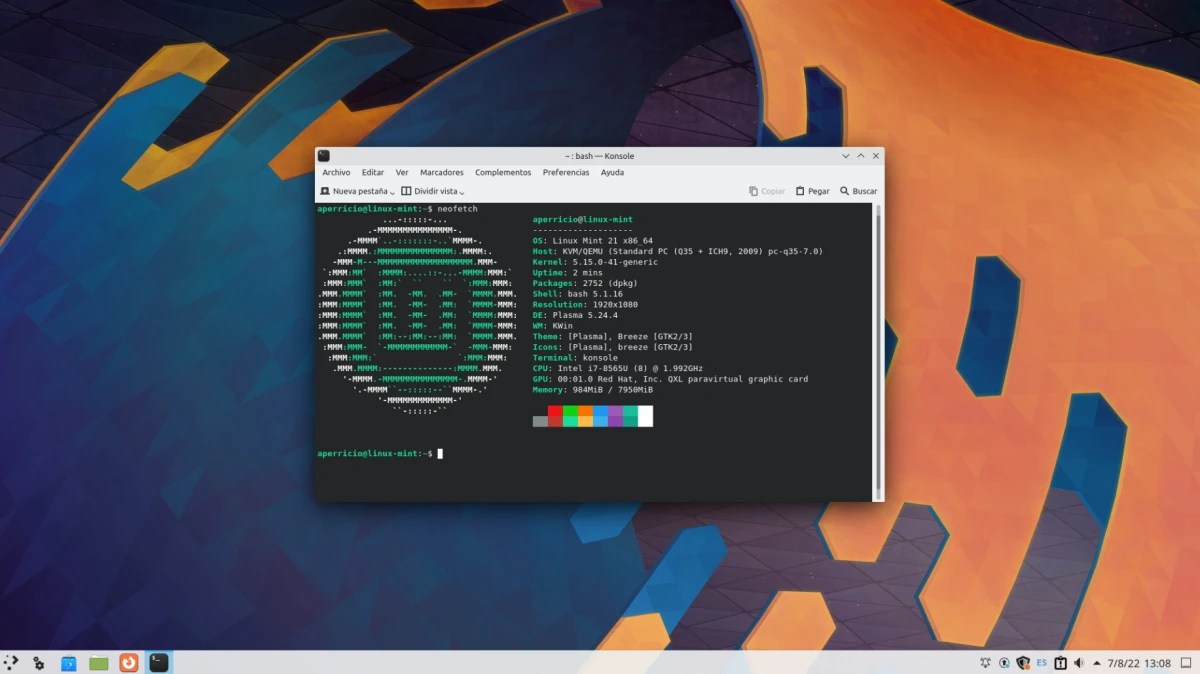Expand the Nueva pestaña dropdown chevron
The image size is (1200, 674).
coord(393,190)
